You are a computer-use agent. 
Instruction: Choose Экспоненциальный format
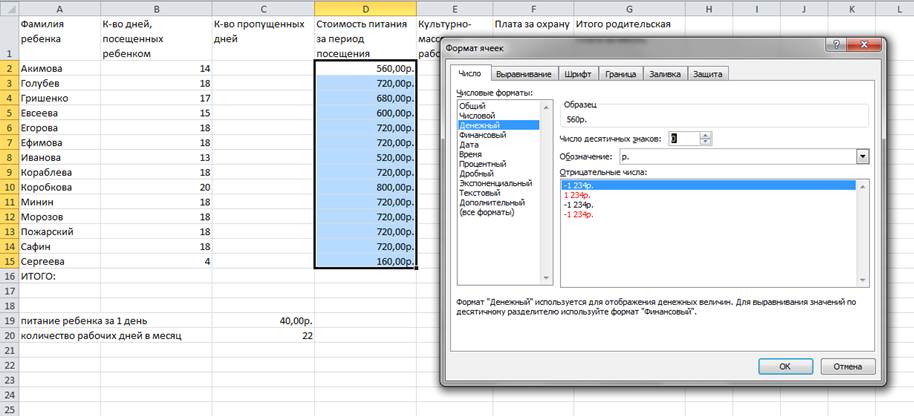(499, 183)
